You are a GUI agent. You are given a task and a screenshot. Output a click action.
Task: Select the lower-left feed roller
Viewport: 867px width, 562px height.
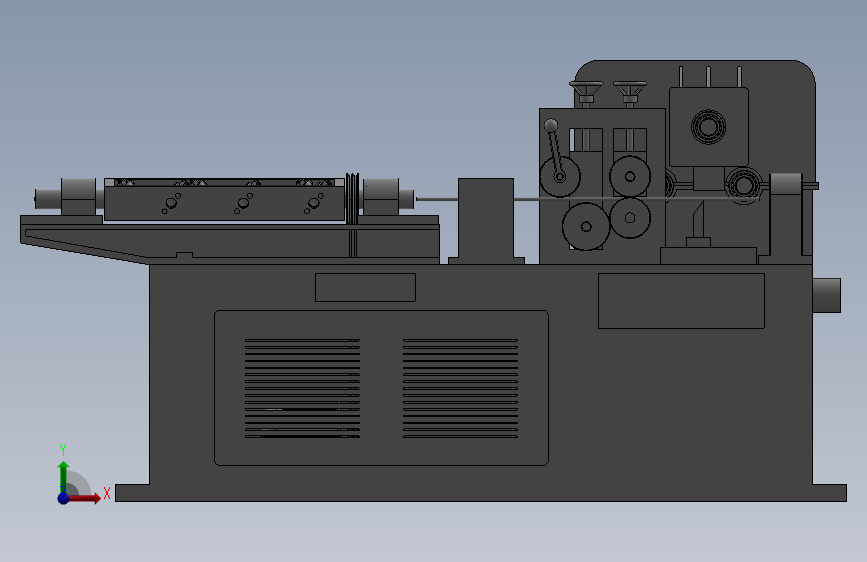586,226
